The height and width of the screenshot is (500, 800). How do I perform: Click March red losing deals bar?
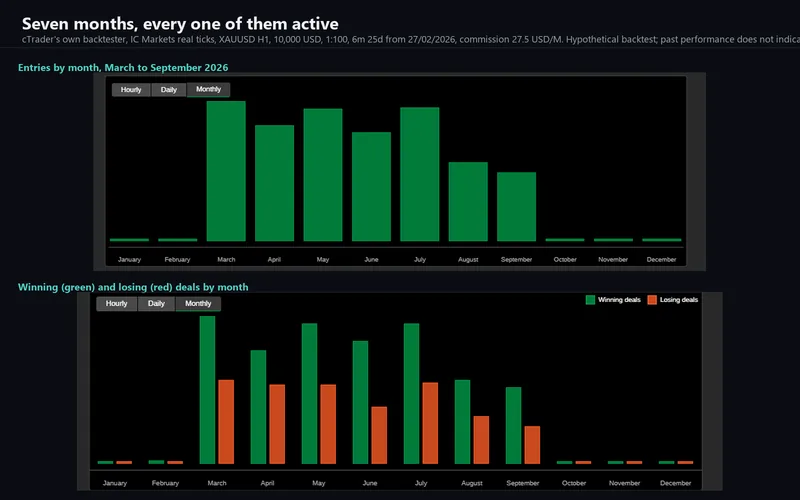(x=226, y=422)
